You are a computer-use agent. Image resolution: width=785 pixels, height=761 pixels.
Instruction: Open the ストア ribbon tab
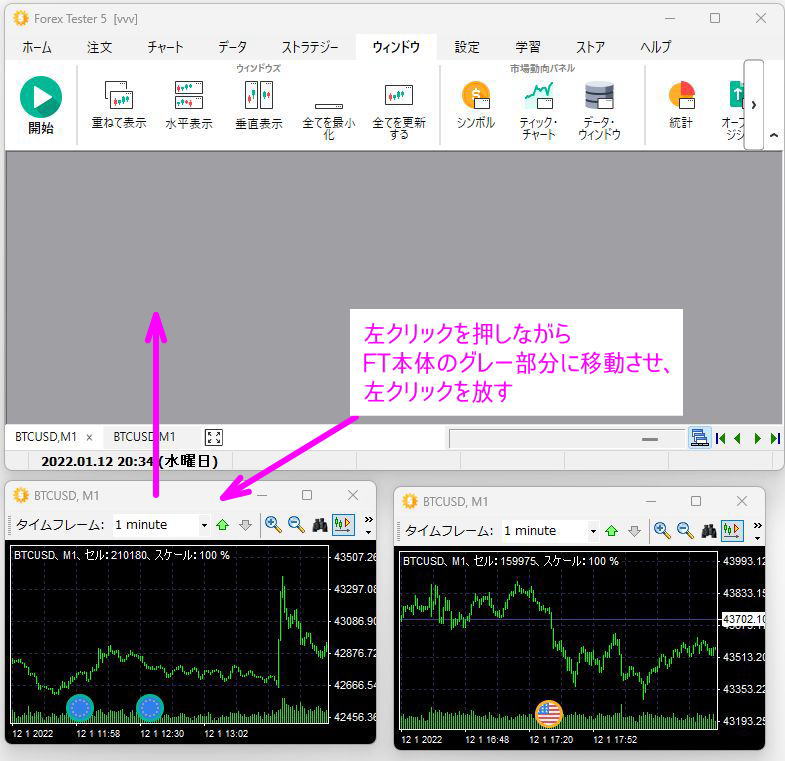590,47
